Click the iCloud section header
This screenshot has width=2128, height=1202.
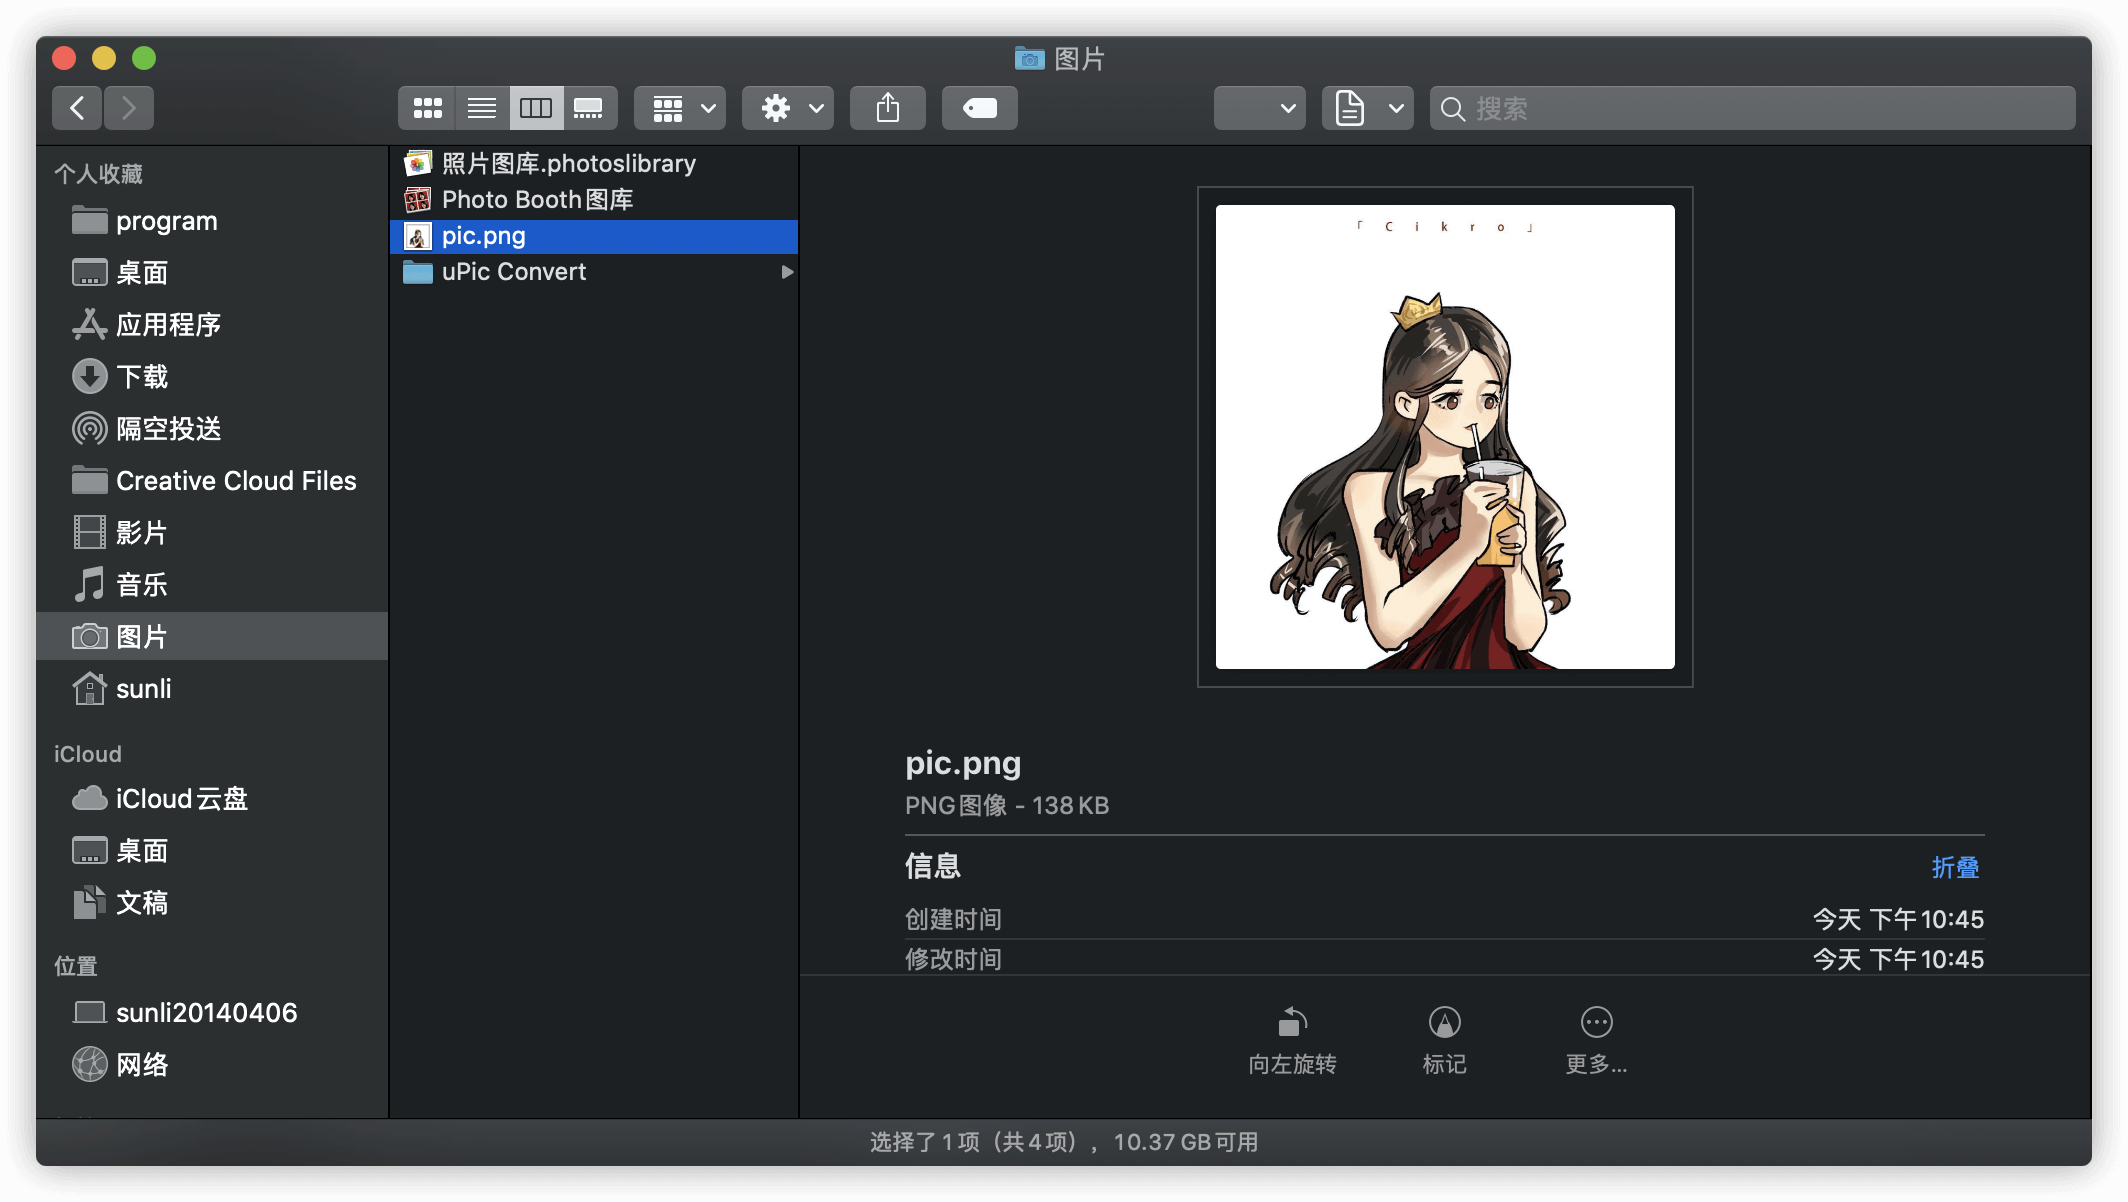click(x=88, y=754)
